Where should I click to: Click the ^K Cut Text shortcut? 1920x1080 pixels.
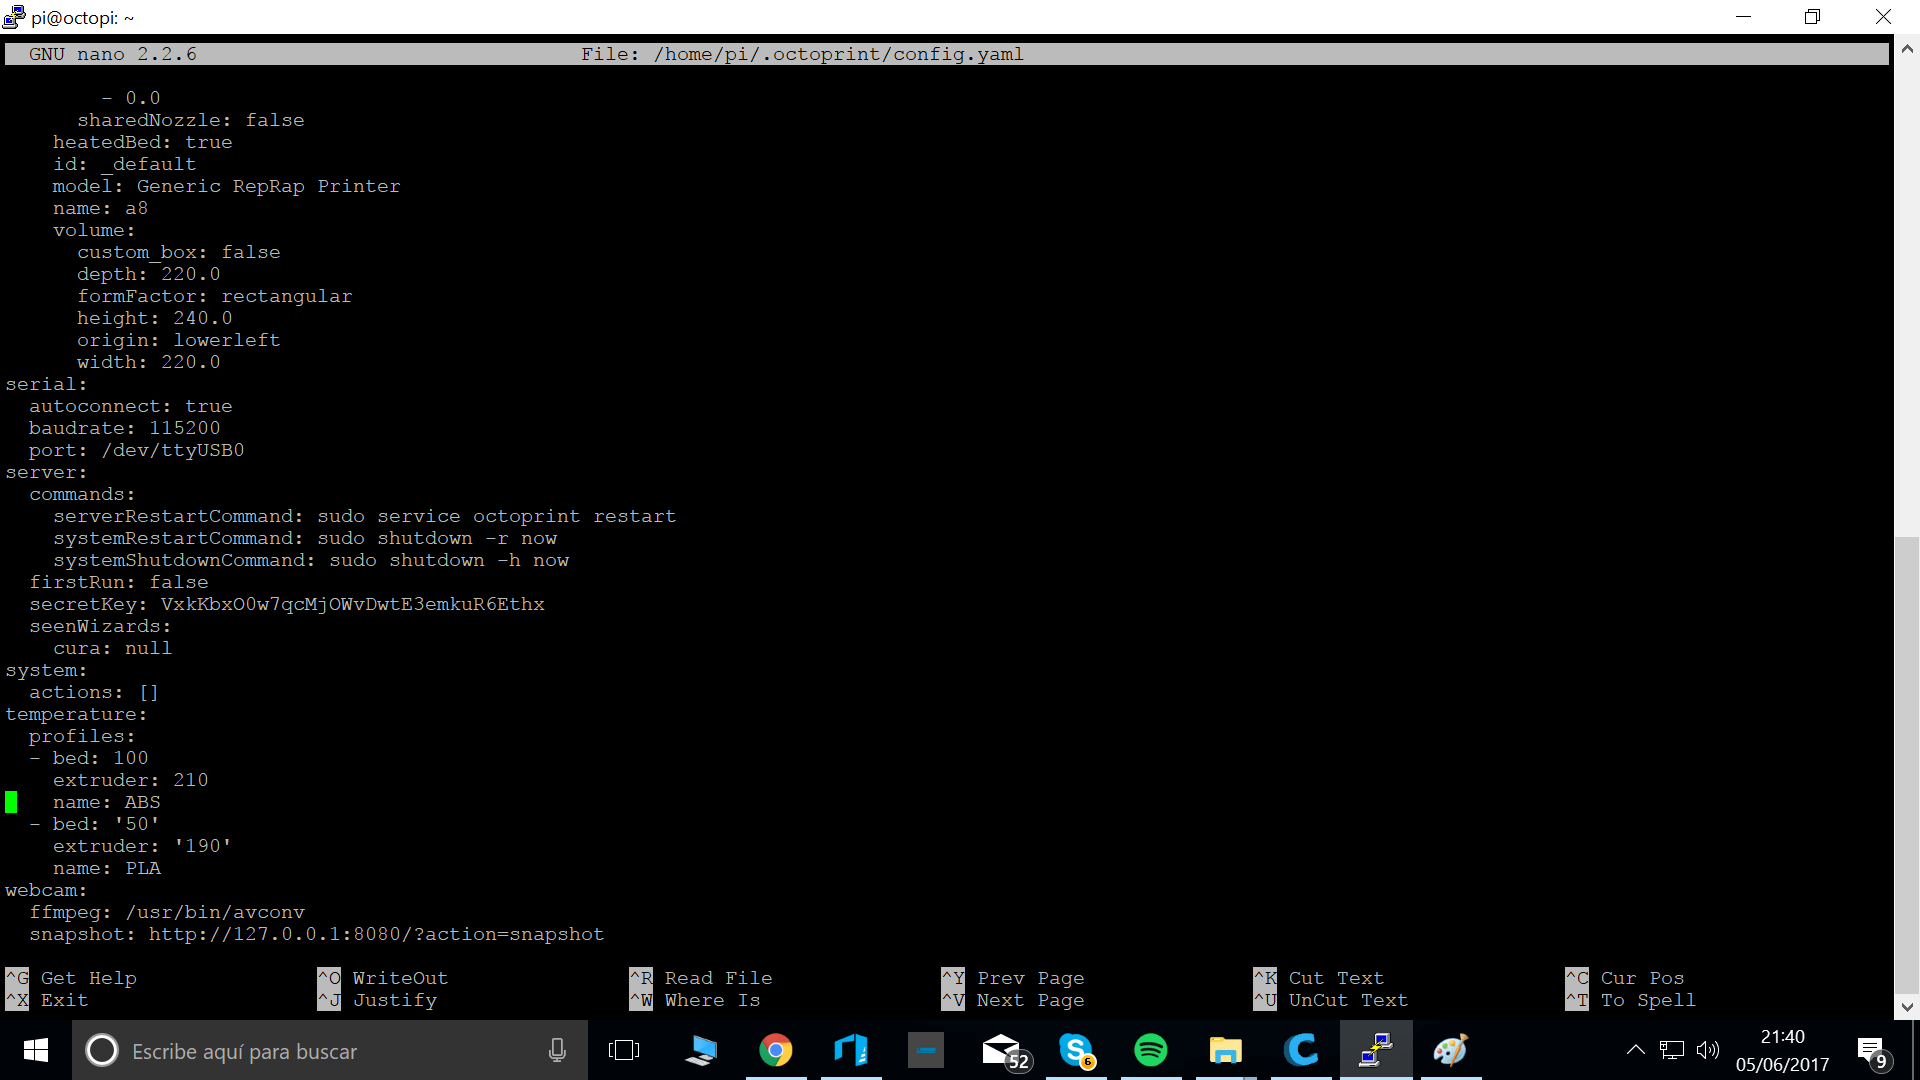pos(1319,978)
